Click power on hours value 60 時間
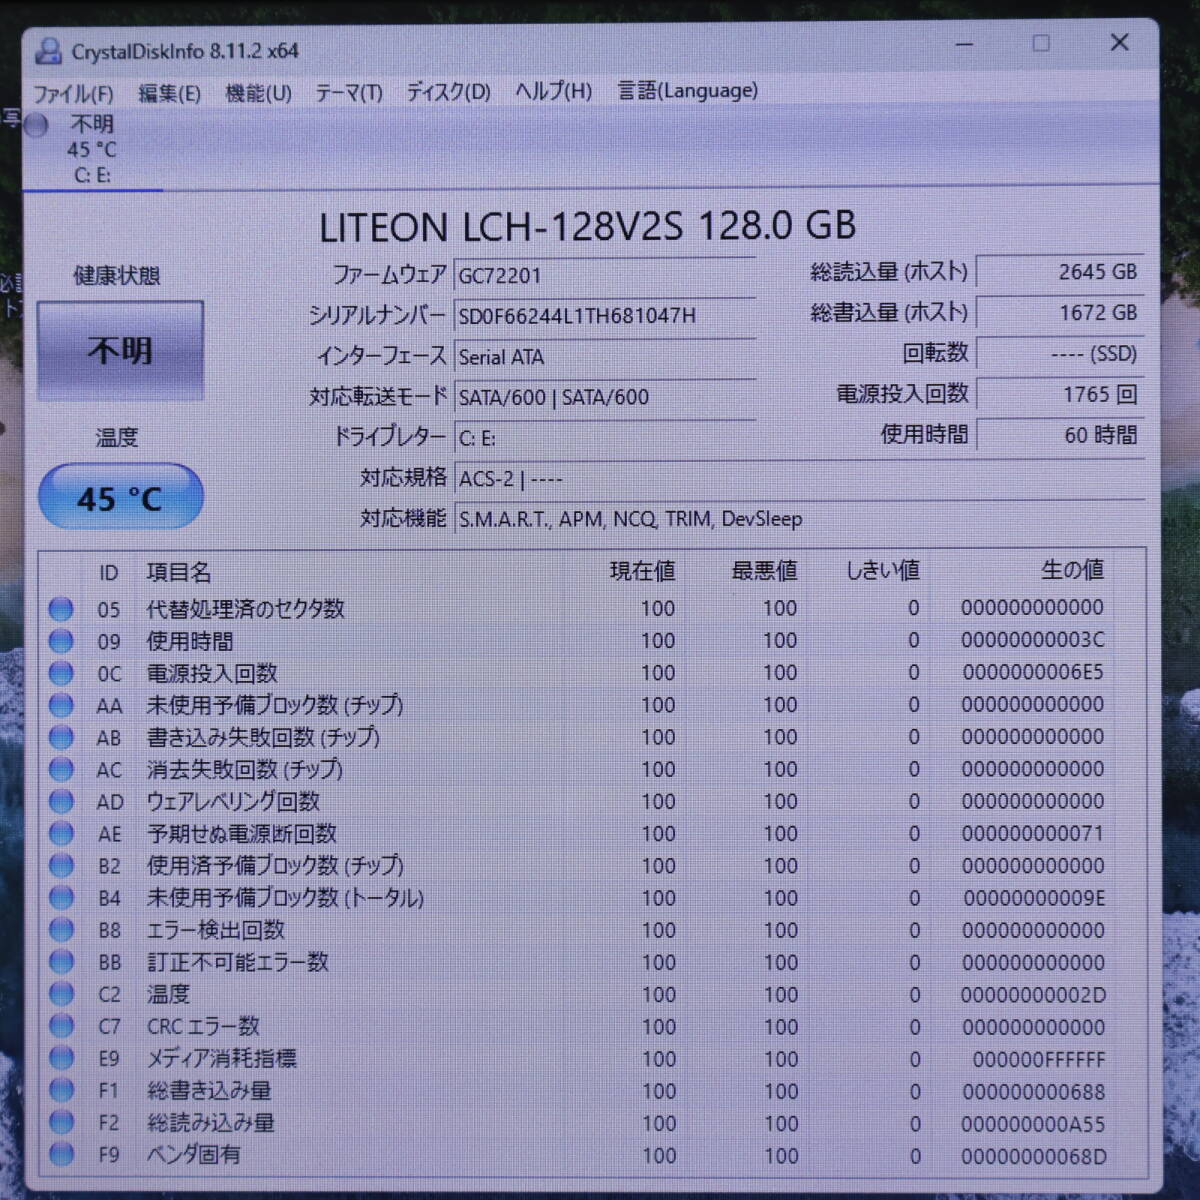The height and width of the screenshot is (1200, 1200). tap(1061, 435)
